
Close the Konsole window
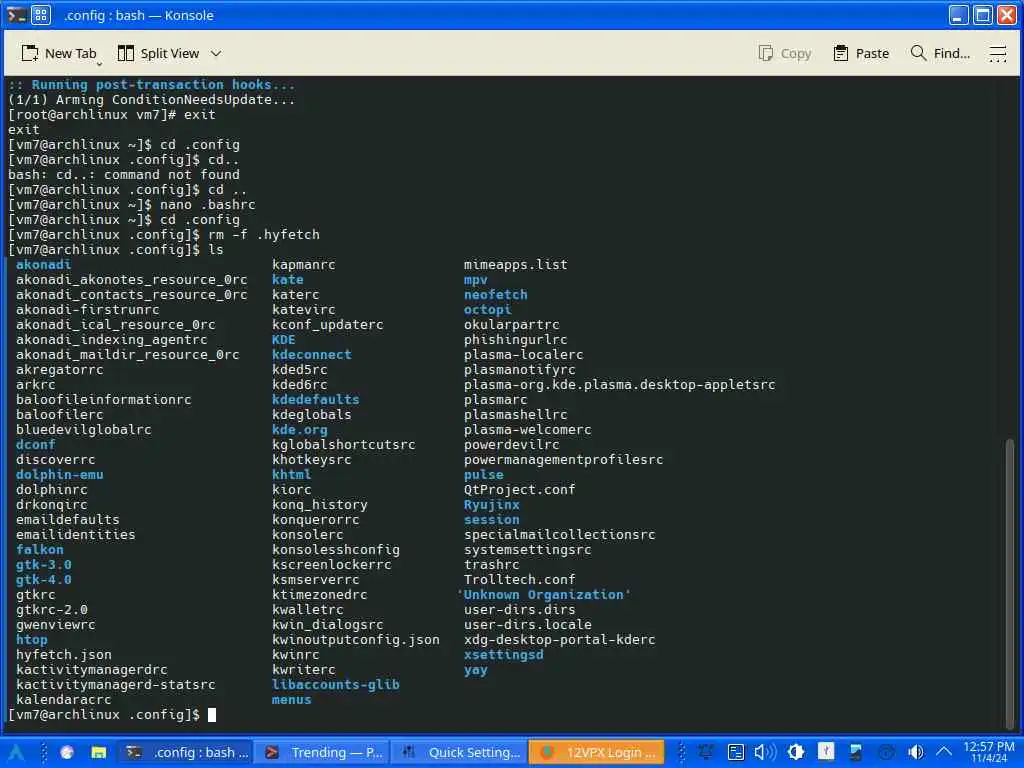coord(1006,15)
